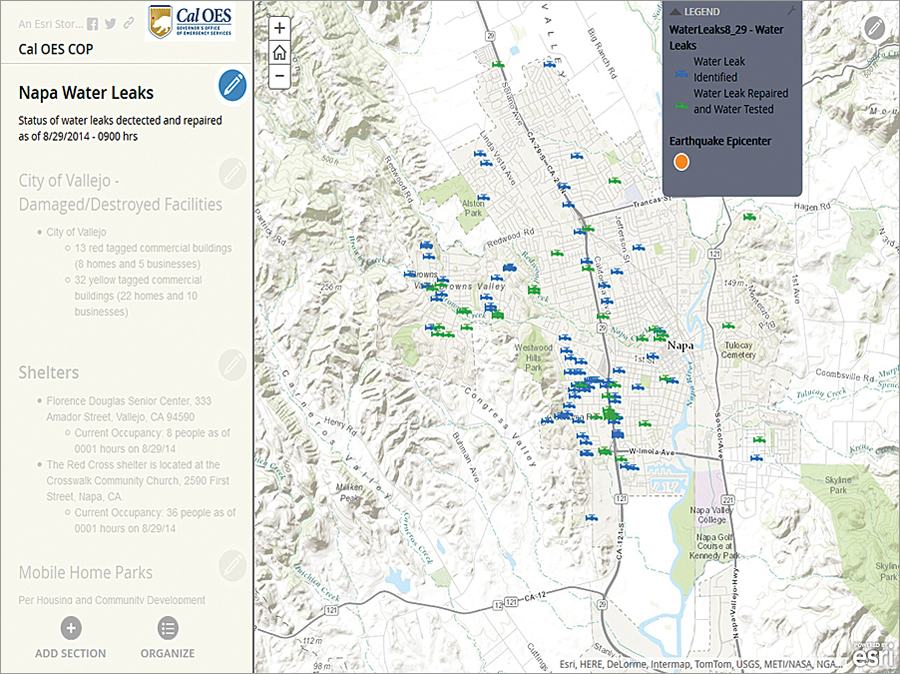Zoom out on the map
Image resolution: width=900 pixels, height=674 pixels.
(x=280, y=76)
